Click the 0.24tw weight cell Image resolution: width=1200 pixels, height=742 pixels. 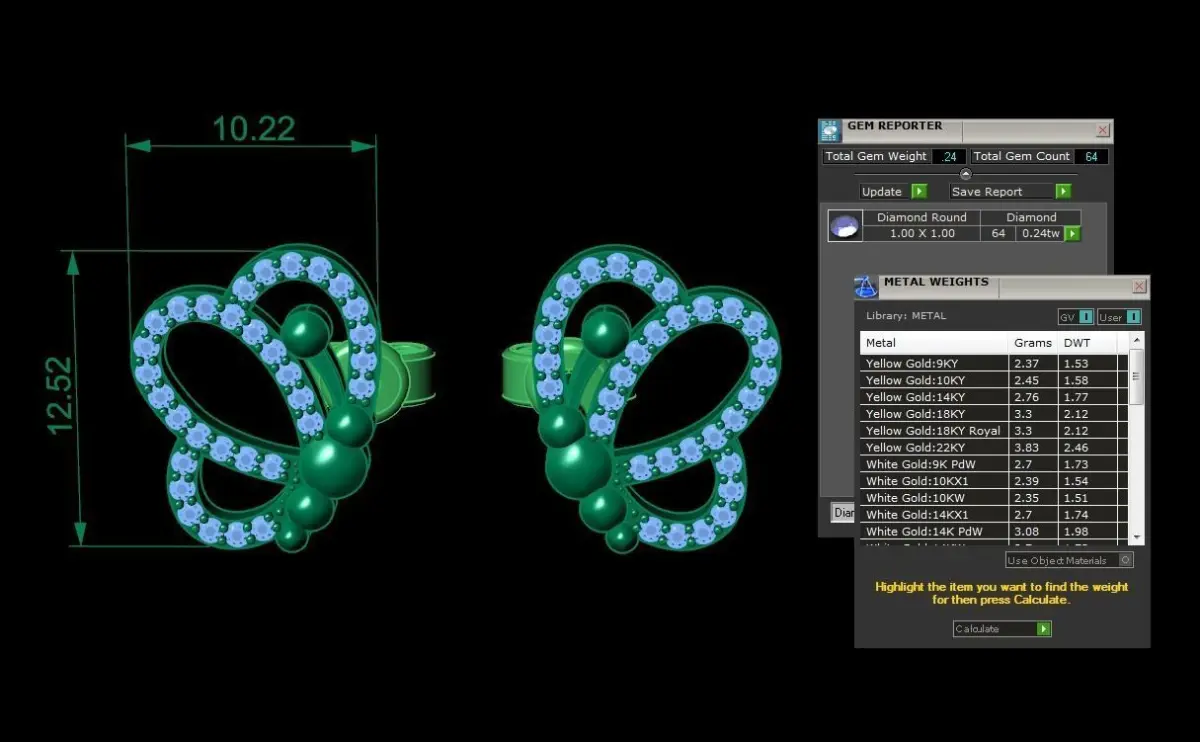[x=1039, y=233]
